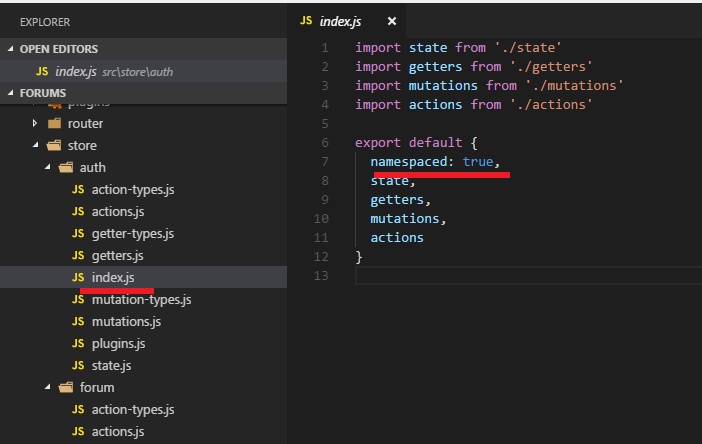This screenshot has height=444, width=702.
Task: Click './actions' string on line 4
Action: click(x=551, y=105)
